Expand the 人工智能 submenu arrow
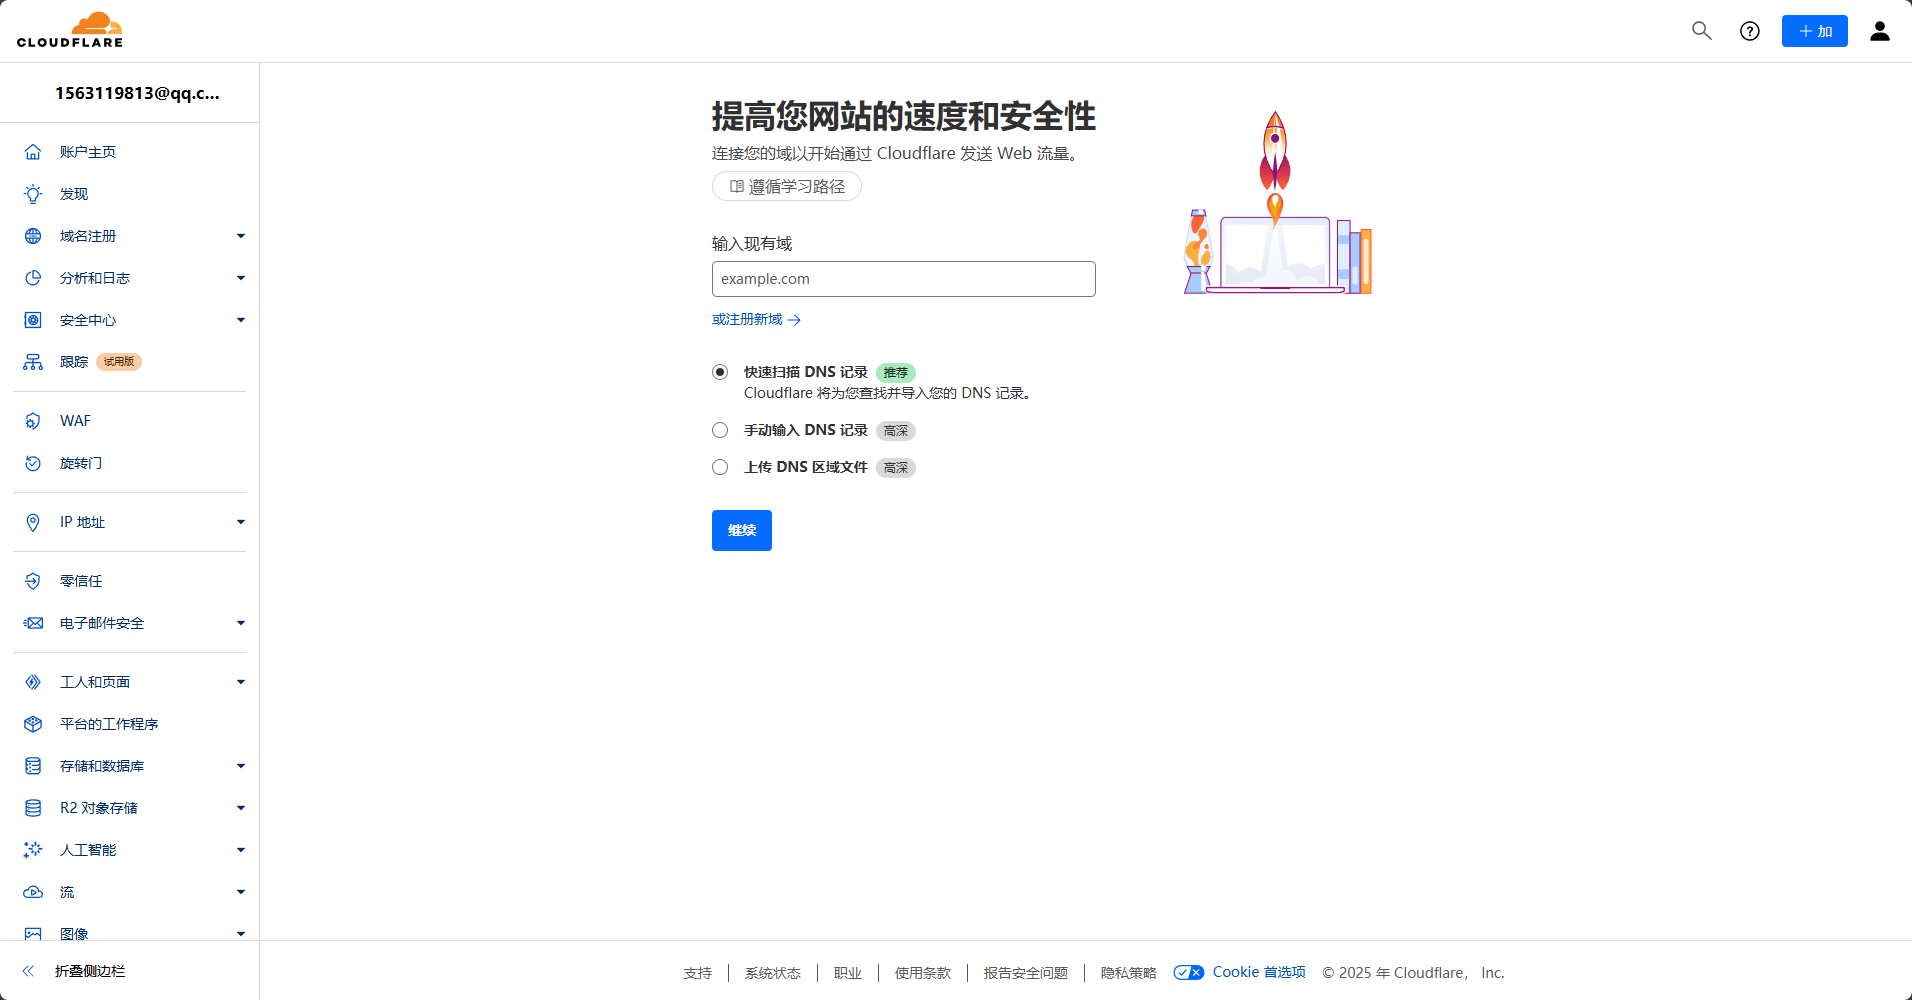 tap(241, 850)
